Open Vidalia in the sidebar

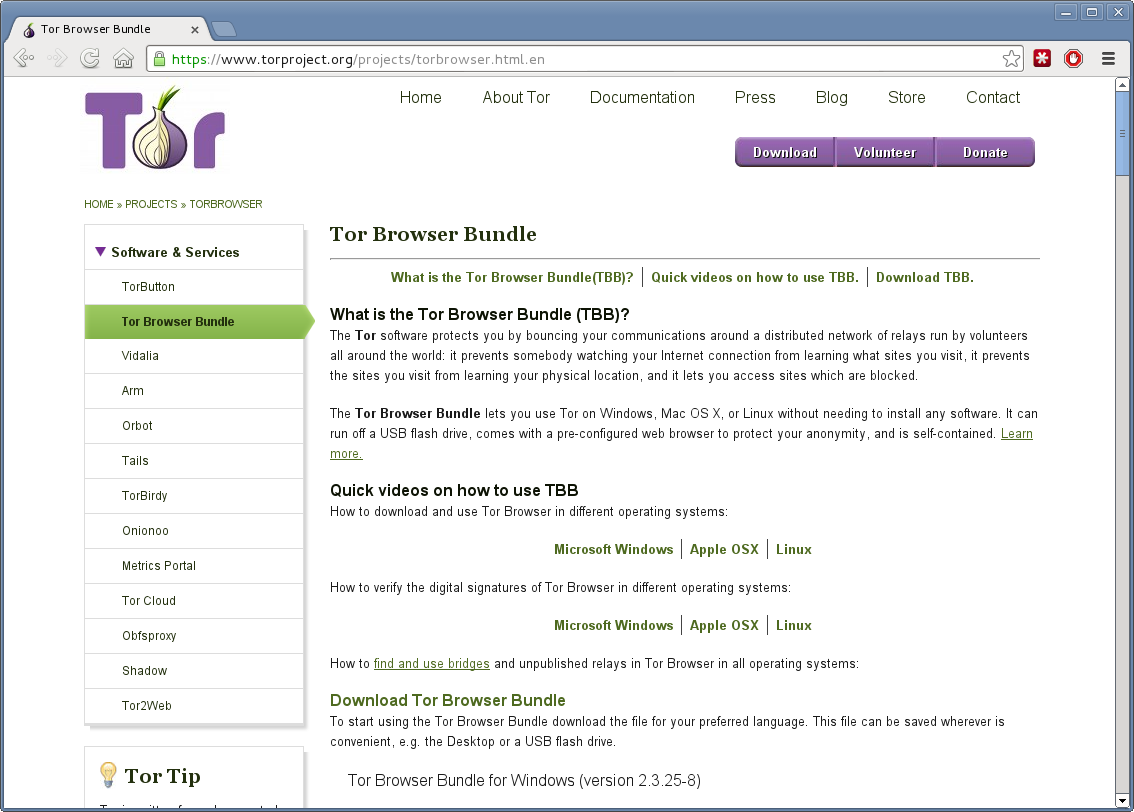[x=194, y=356]
